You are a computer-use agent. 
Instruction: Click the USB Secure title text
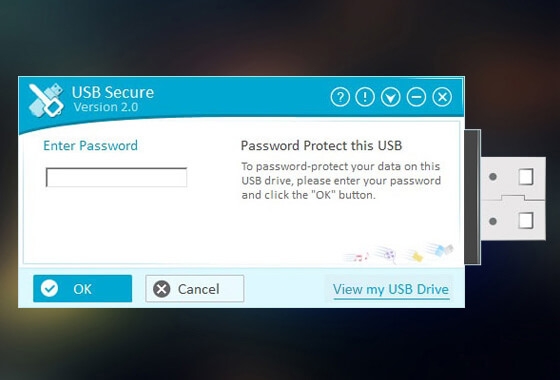113,92
